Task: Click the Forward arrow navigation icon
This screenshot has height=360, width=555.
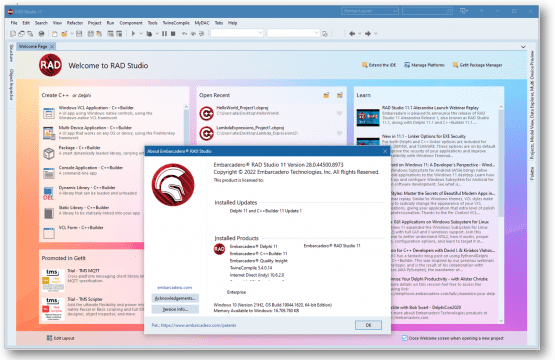Action: coord(368,34)
